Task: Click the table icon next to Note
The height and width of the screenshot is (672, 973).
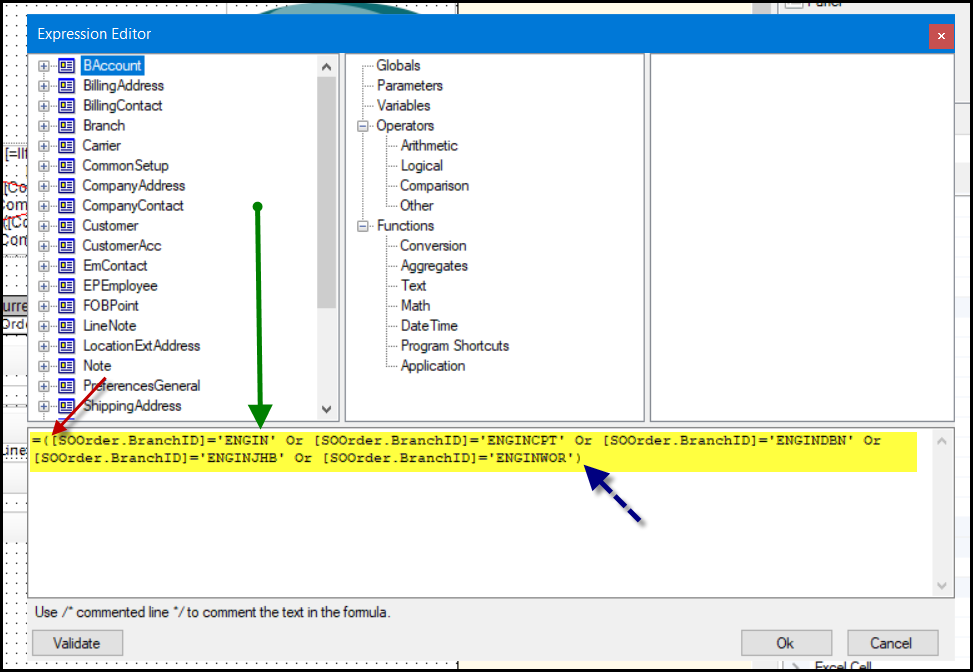Action: click(67, 366)
